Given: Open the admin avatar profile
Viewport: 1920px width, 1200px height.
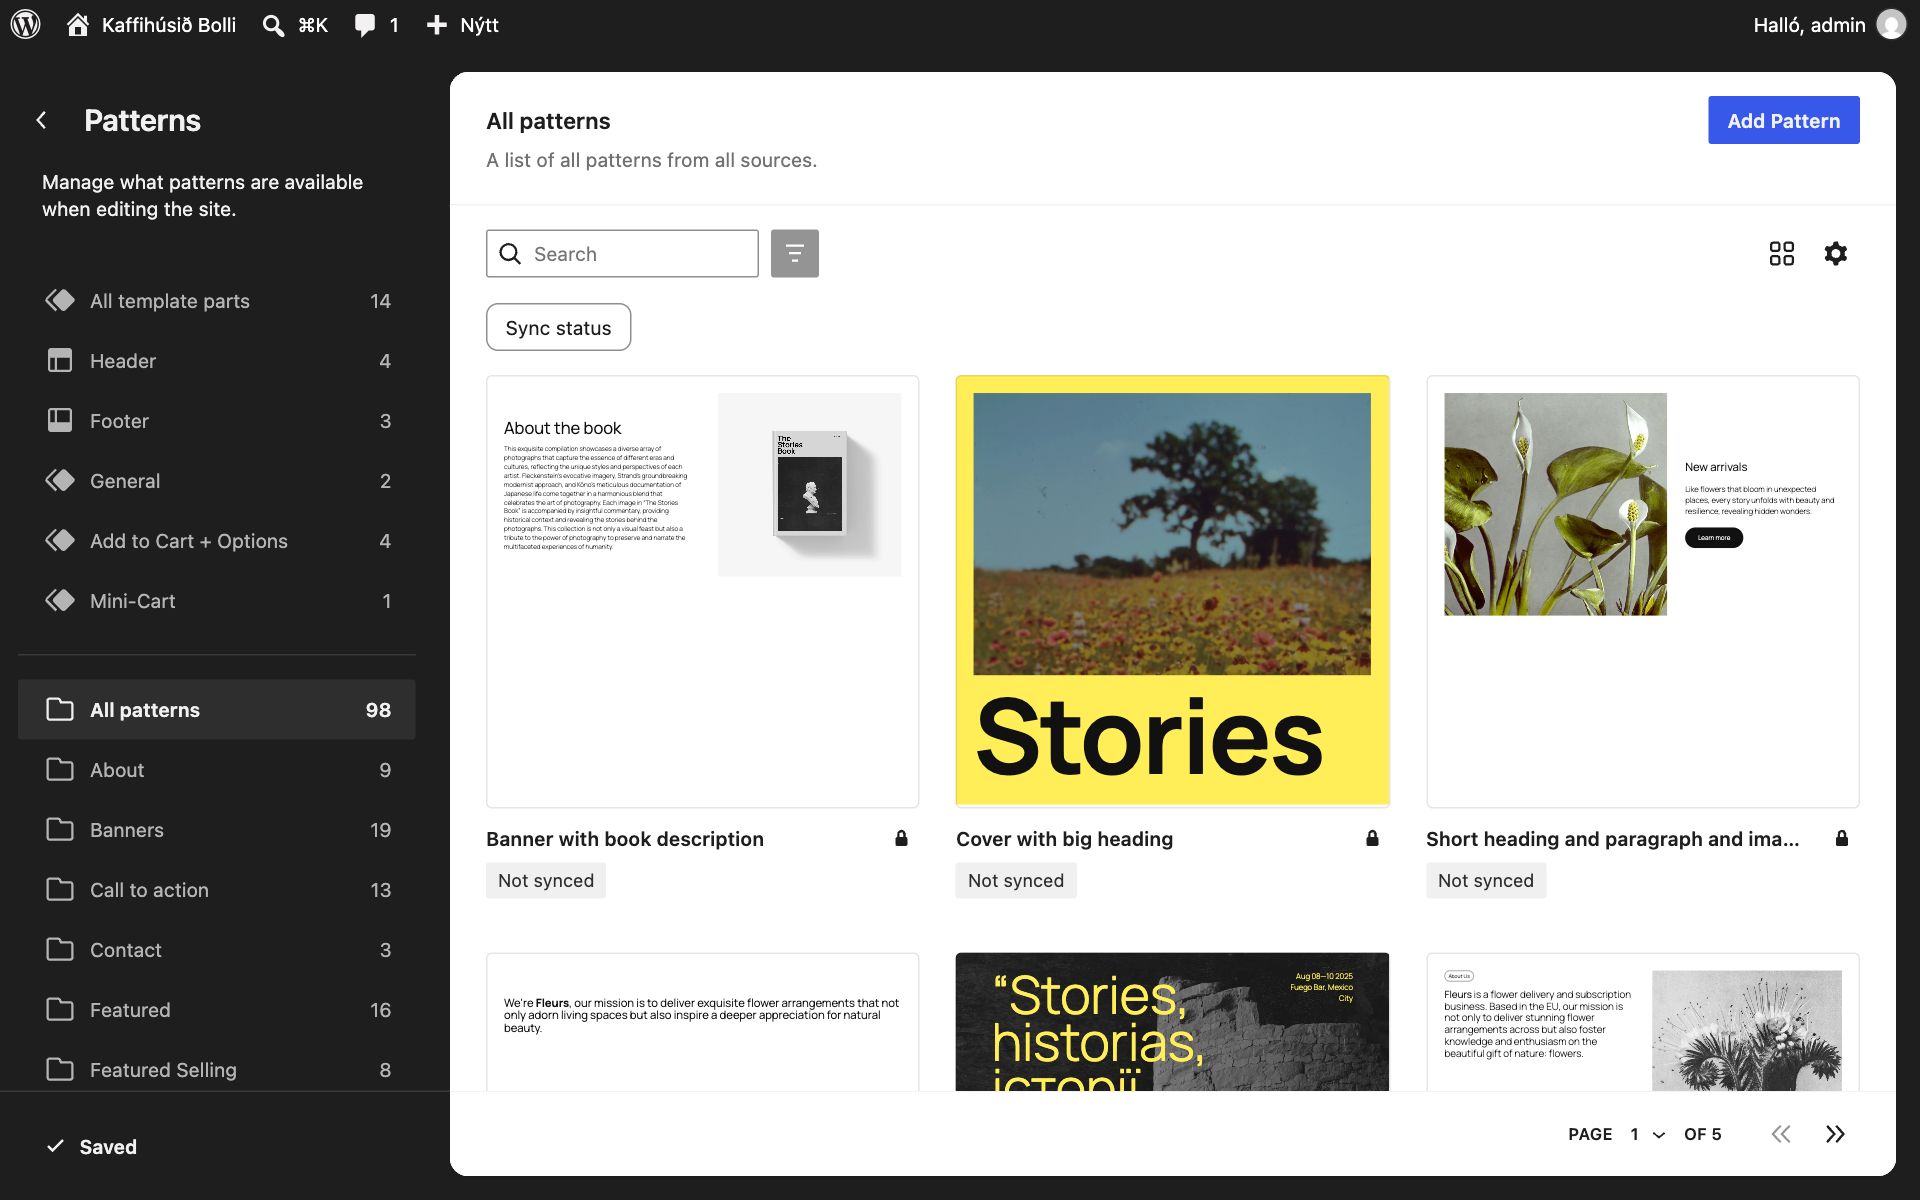Looking at the screenshot, I should pos(1891,25).
